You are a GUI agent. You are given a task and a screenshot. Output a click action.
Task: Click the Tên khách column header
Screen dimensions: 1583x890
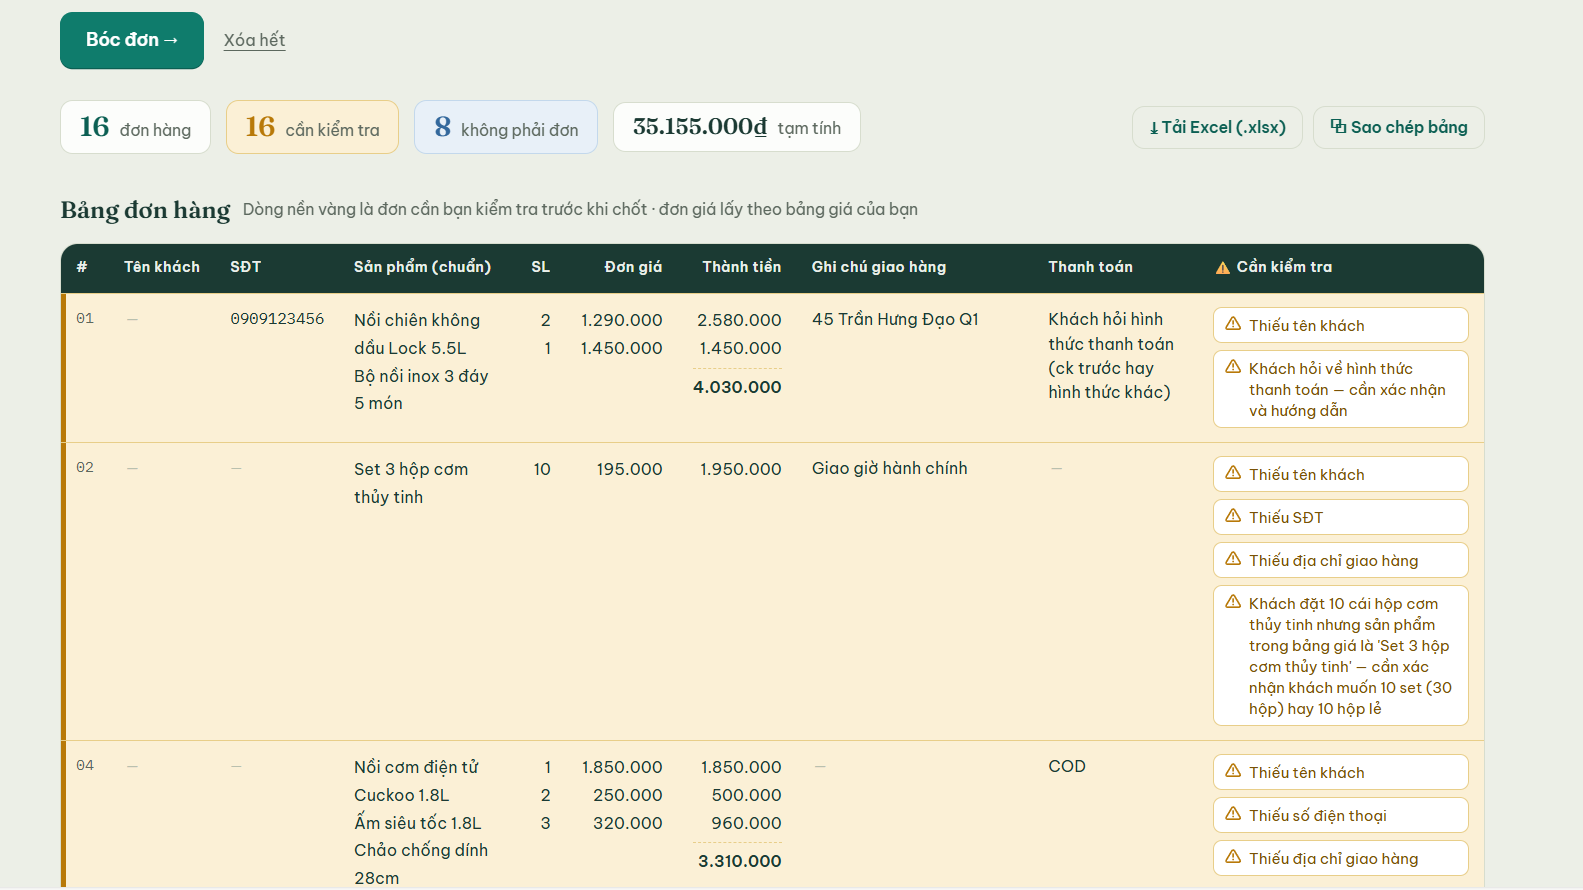(162, 267)
